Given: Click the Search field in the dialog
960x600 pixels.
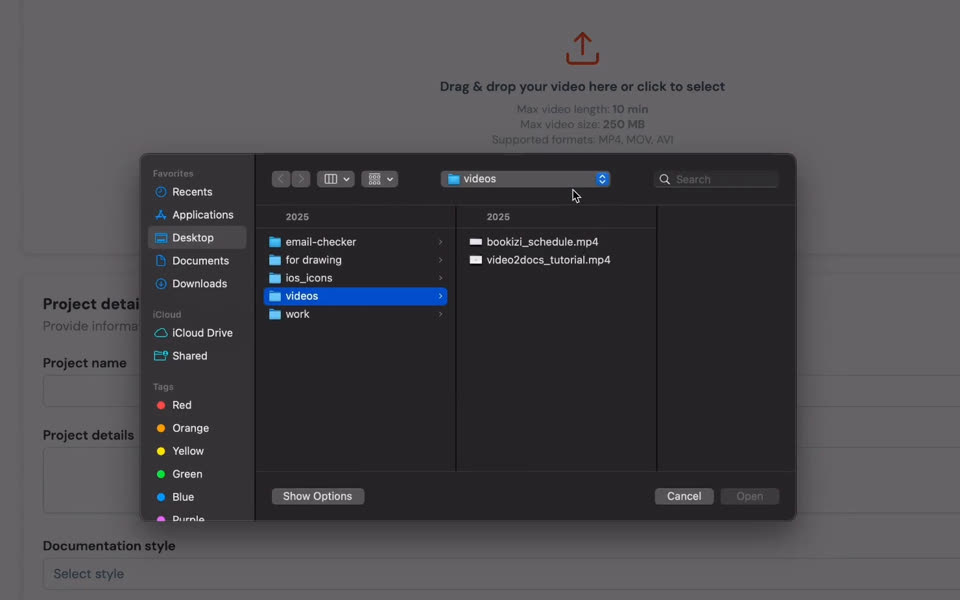Looking at the screenshot, I should [716, 179].
